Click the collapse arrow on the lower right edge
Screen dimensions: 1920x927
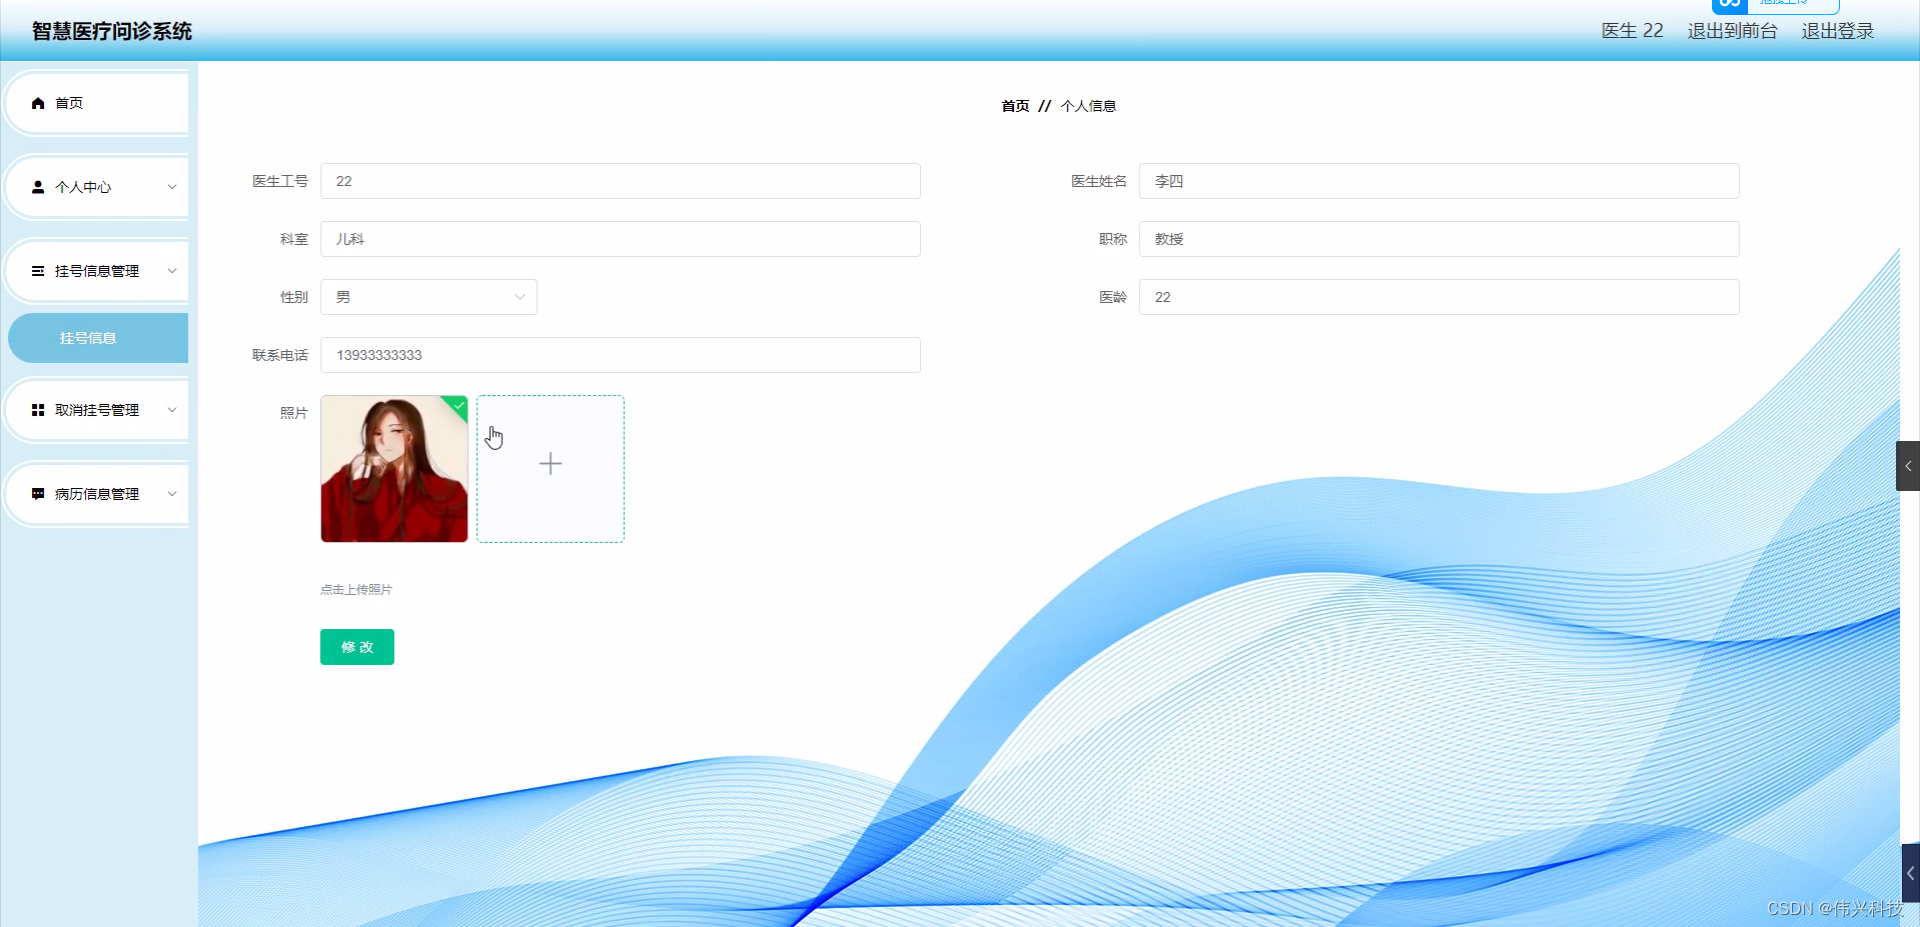pos(1908,872)
